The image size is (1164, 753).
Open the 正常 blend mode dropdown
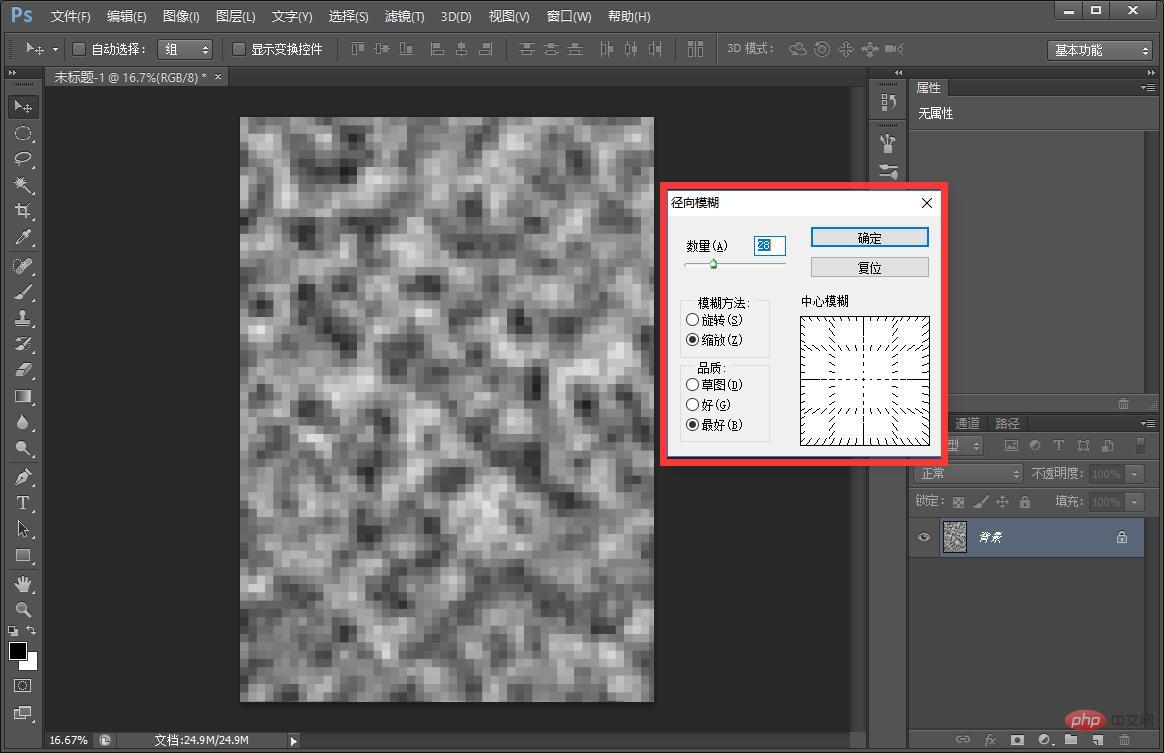tap(967, 473)
